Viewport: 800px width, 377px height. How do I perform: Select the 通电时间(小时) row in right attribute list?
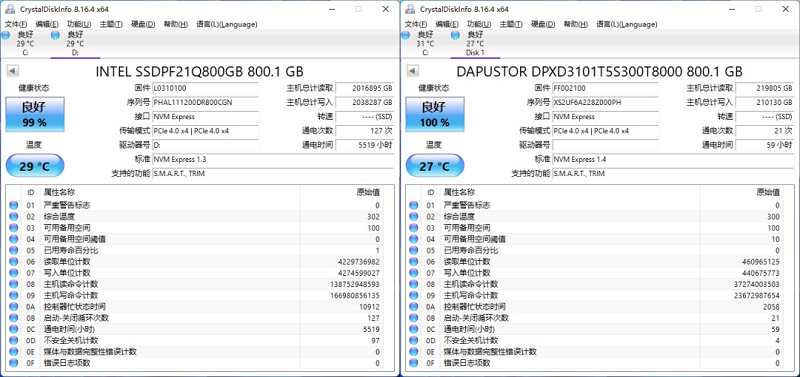point(599,330)
